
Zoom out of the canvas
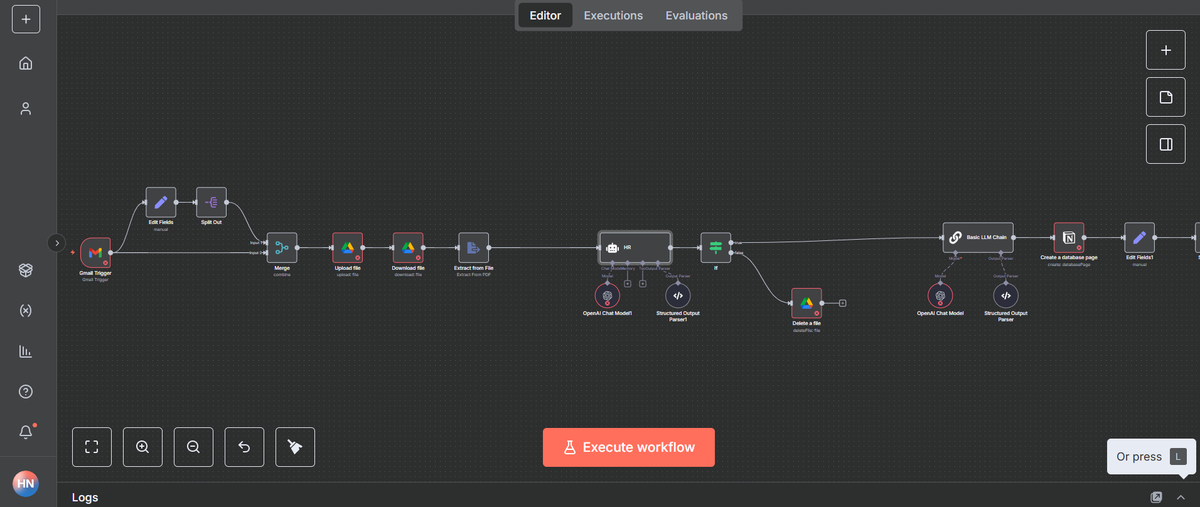(x=193, y=447)
